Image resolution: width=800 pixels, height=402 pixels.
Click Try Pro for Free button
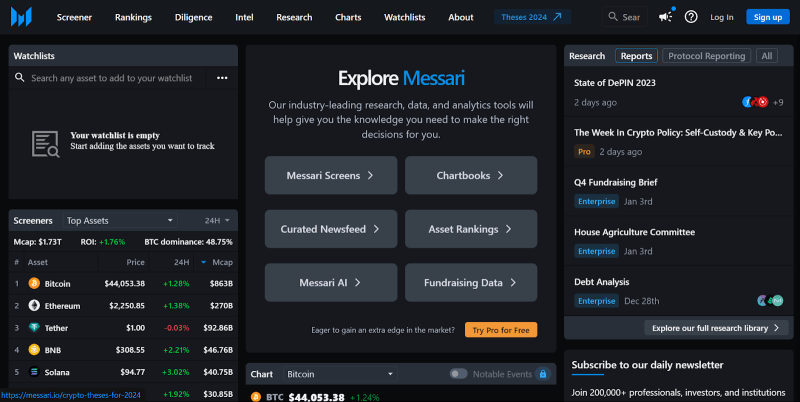(x=501, y=330)
